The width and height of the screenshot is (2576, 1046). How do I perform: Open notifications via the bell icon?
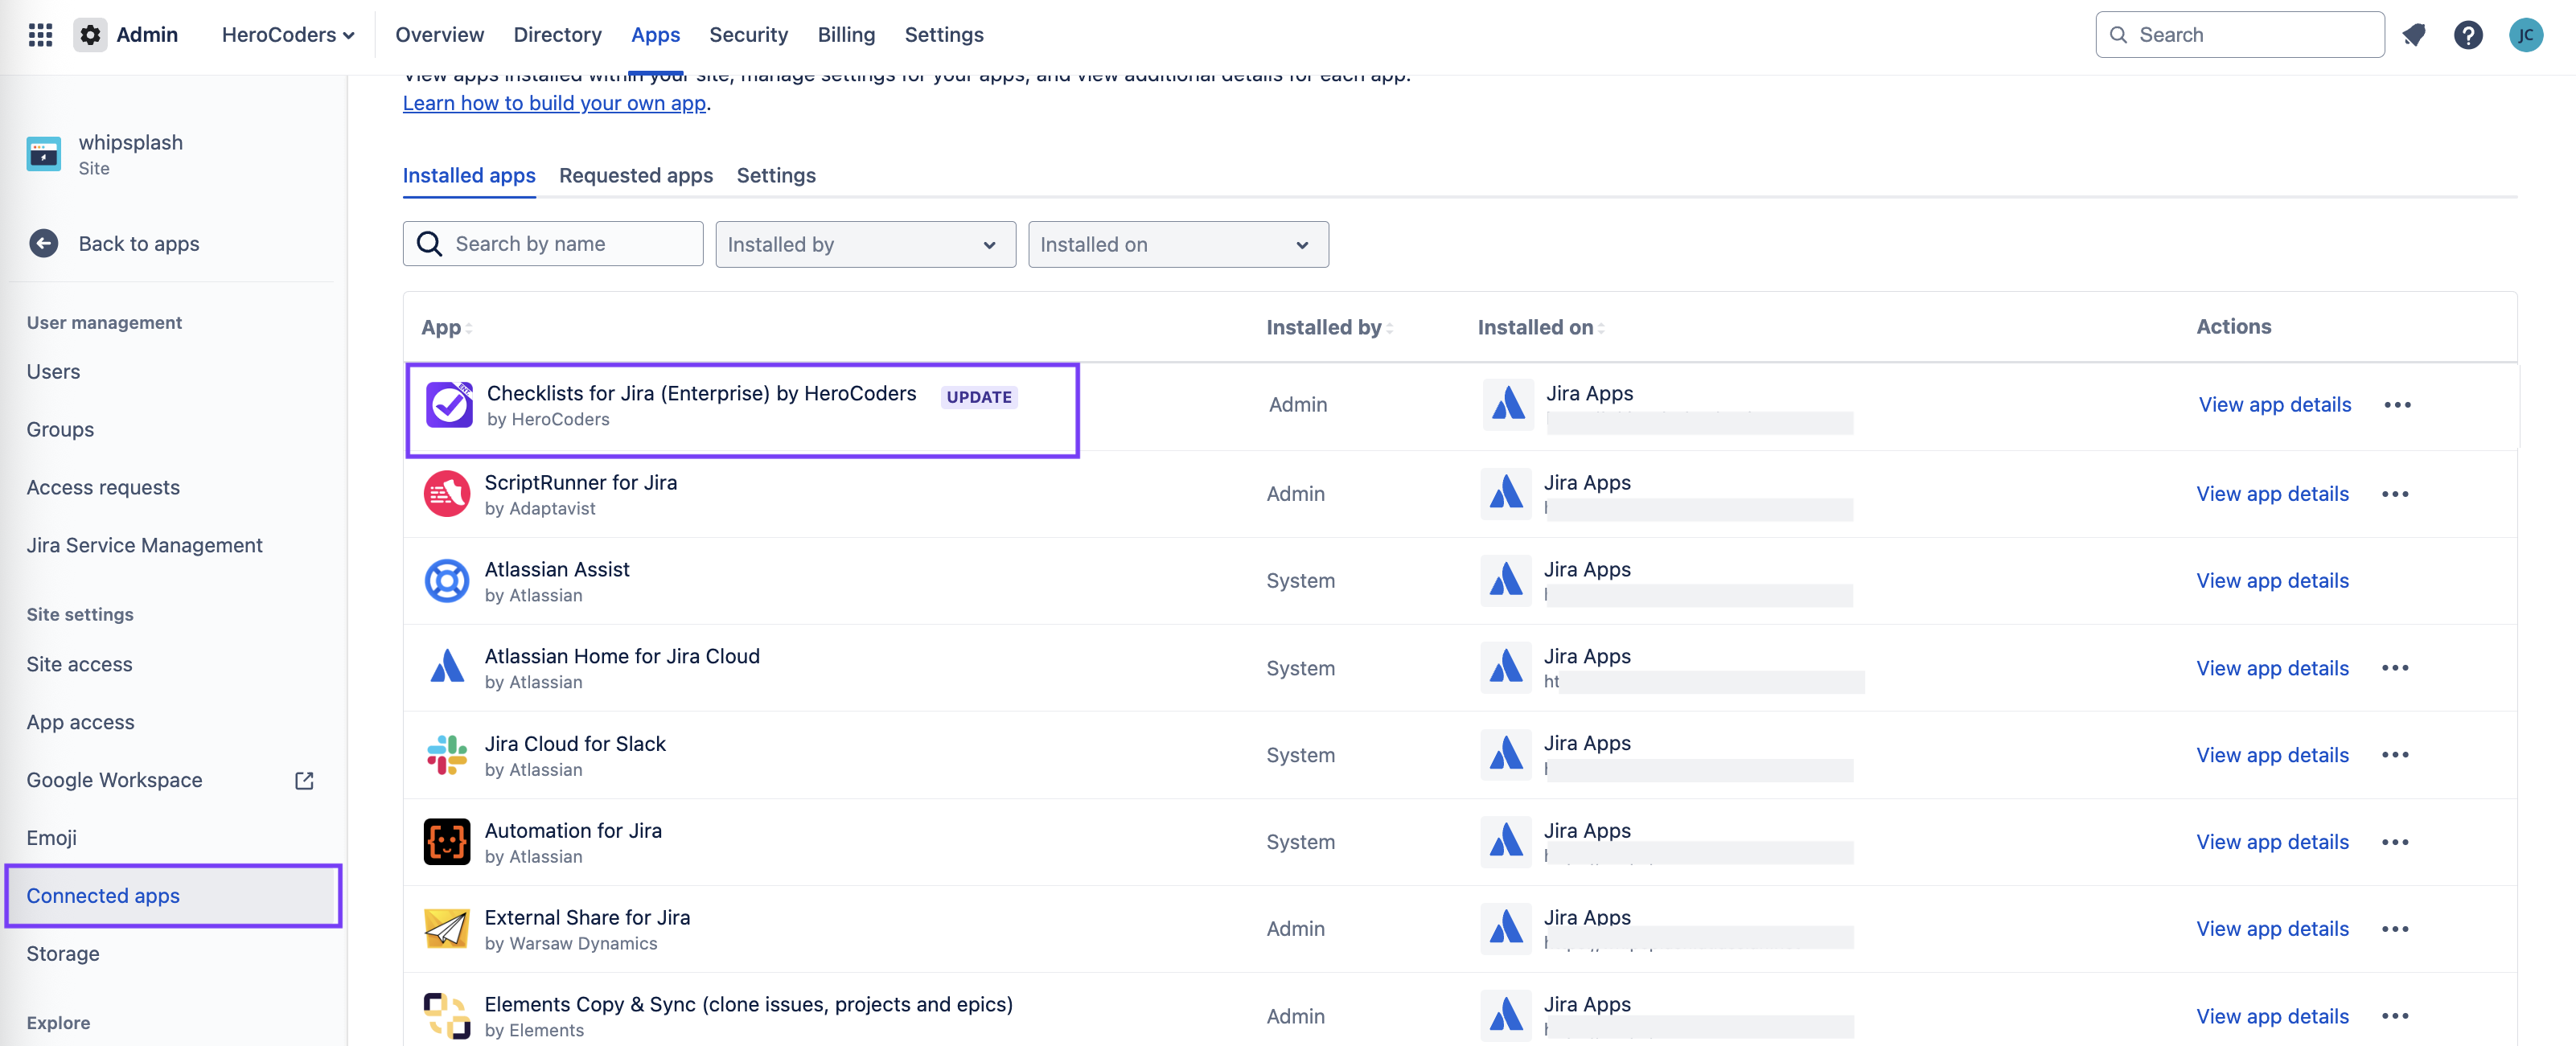(x=2414, y=34)
